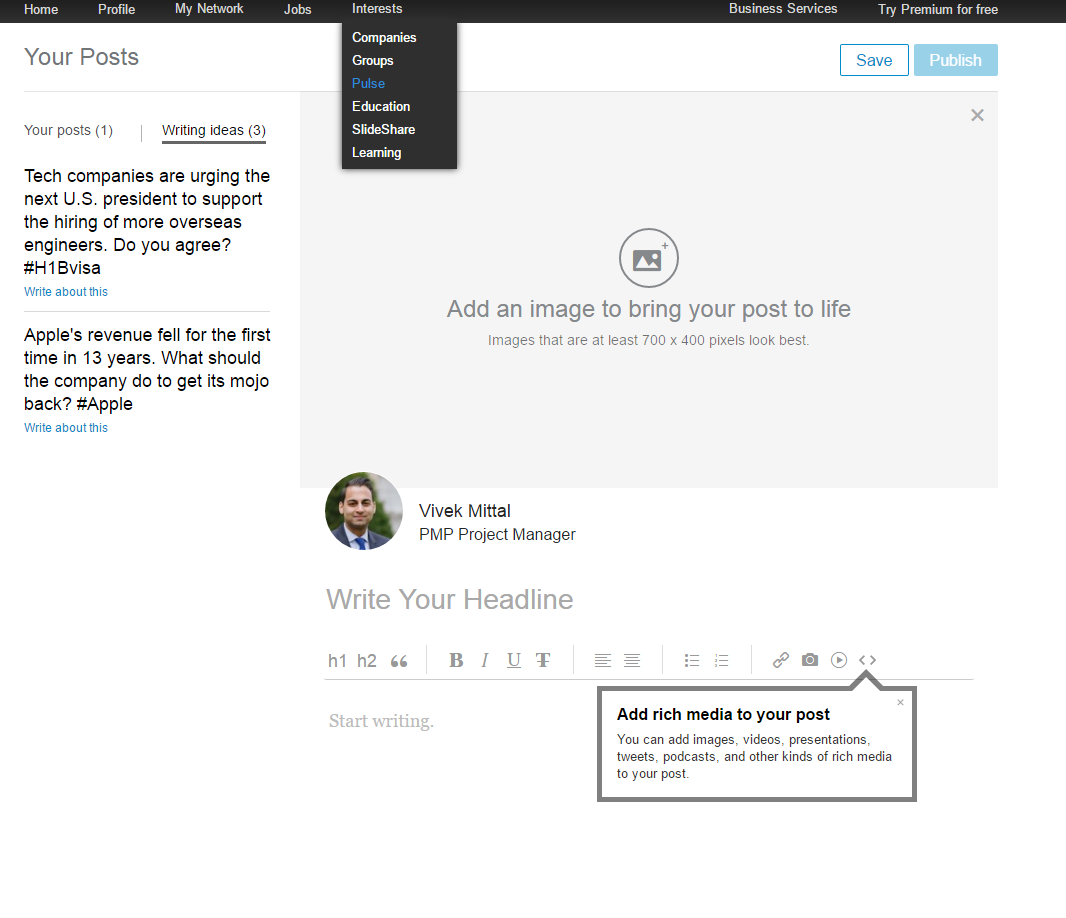Image resolution: width=1066 pixels, height=918 pixels.
Task: Select Education from the Interests dropdown
Action: [381, 107]
